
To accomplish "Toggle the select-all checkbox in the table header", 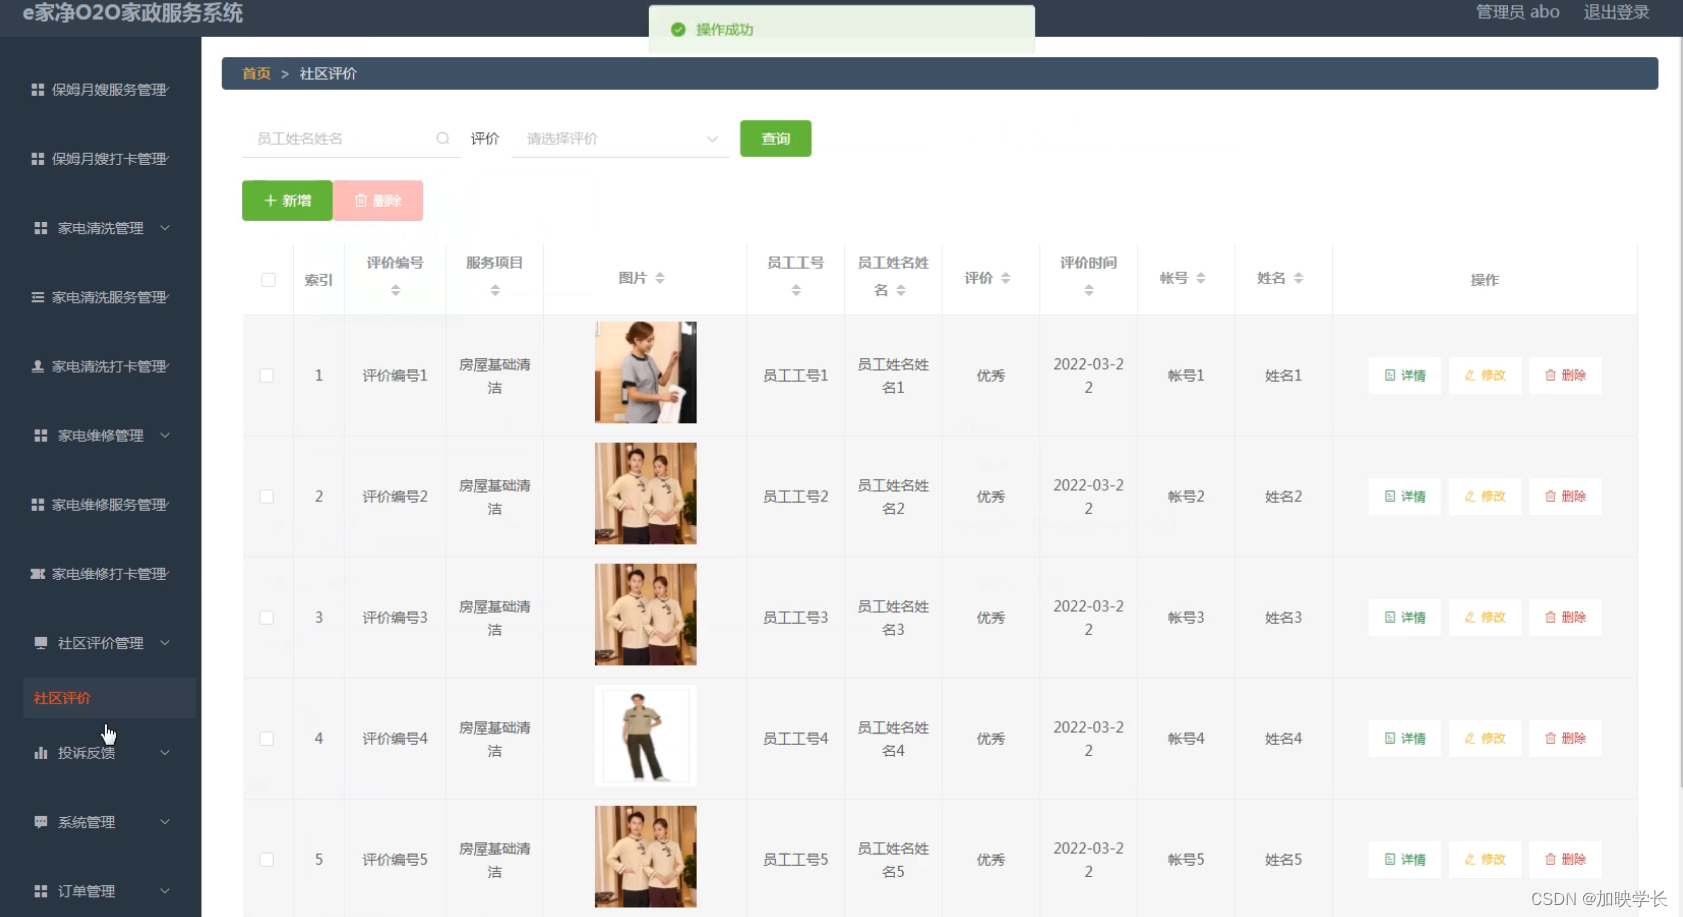I will [267, 280].
